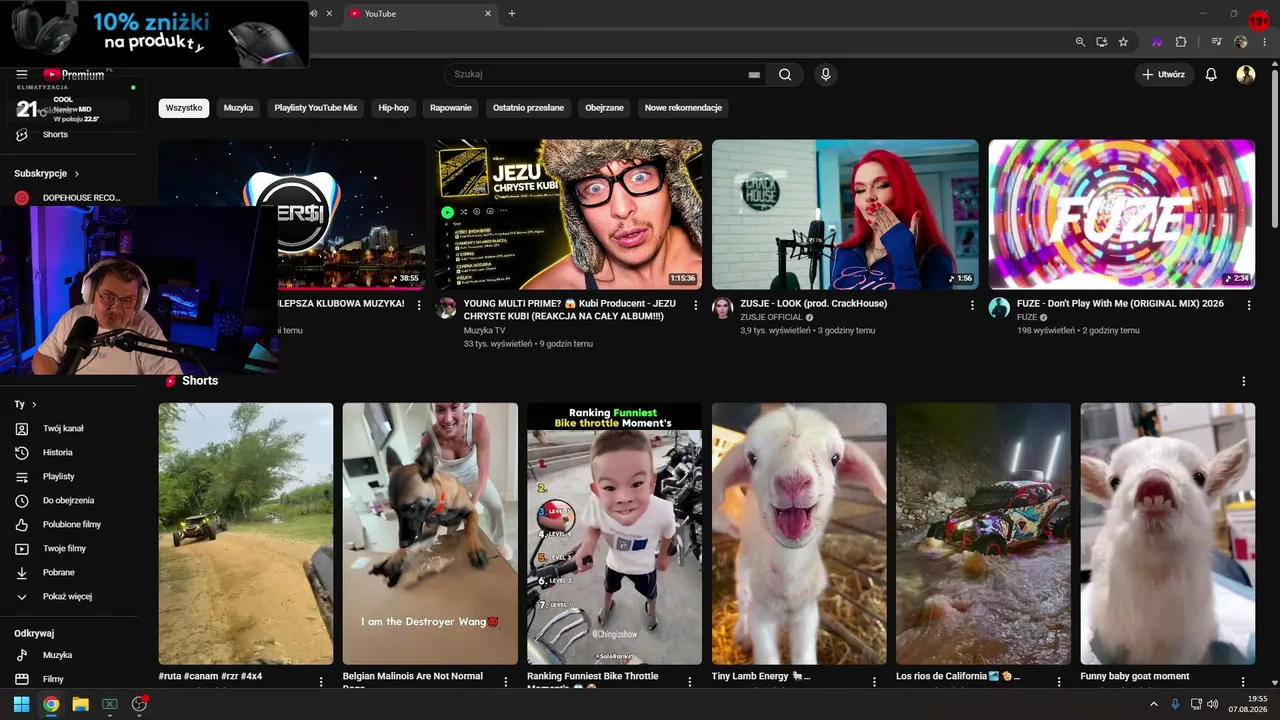Viewport: 1280px width, 720px height.
Task: Expand Subskrypcje section chevron
Action: pos(76,173)
